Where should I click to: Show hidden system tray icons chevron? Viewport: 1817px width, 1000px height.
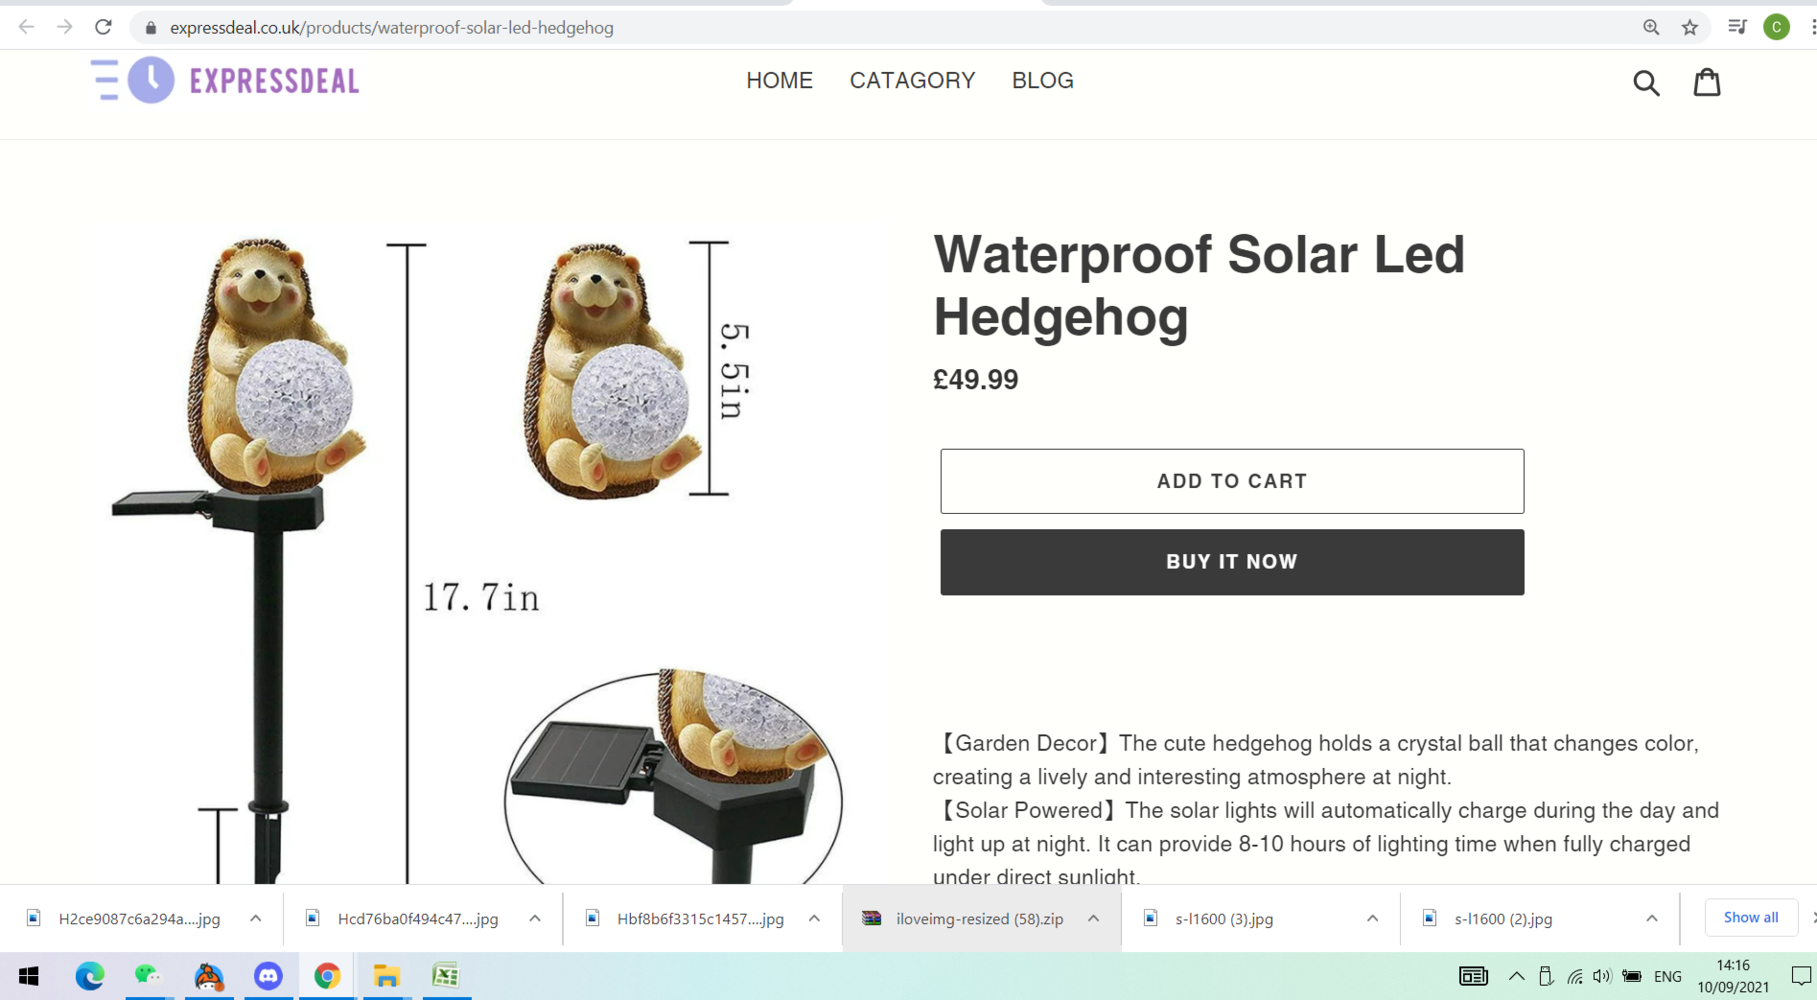point(1517,976)
